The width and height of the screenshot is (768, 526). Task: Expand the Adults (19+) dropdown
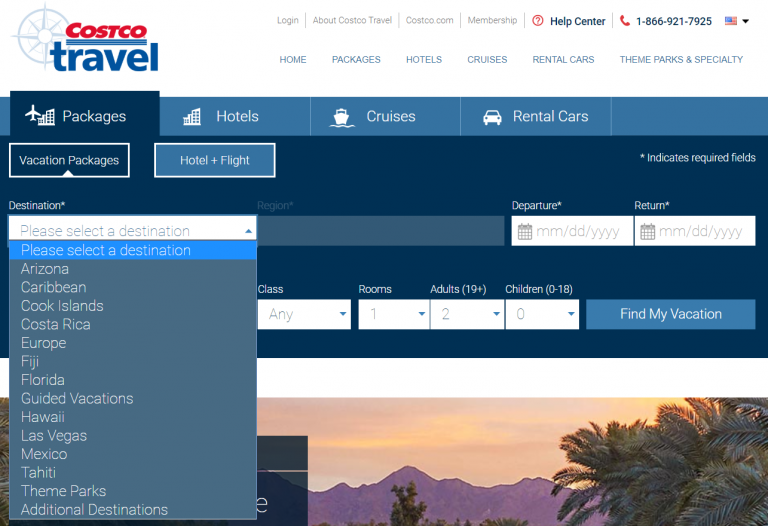click(x=467, y=314)
